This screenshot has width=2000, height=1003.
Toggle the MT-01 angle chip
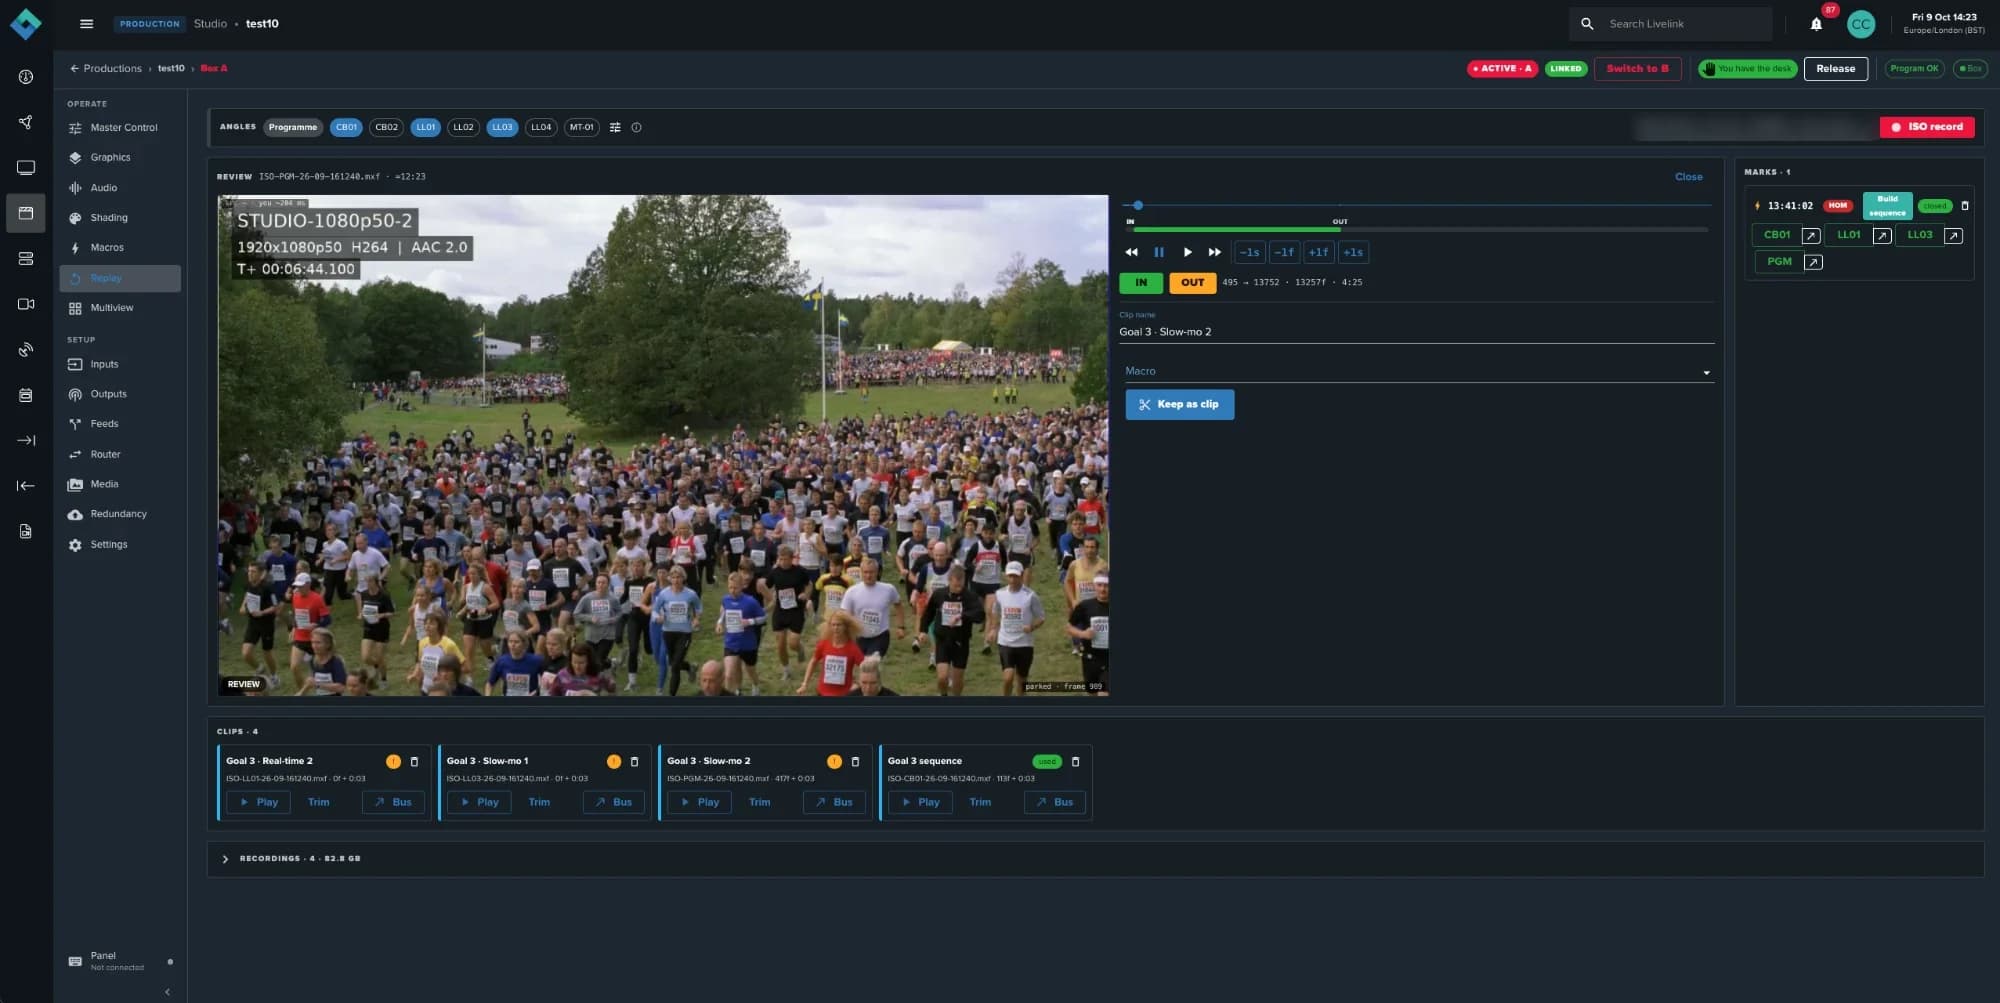(x=582, y=127)
